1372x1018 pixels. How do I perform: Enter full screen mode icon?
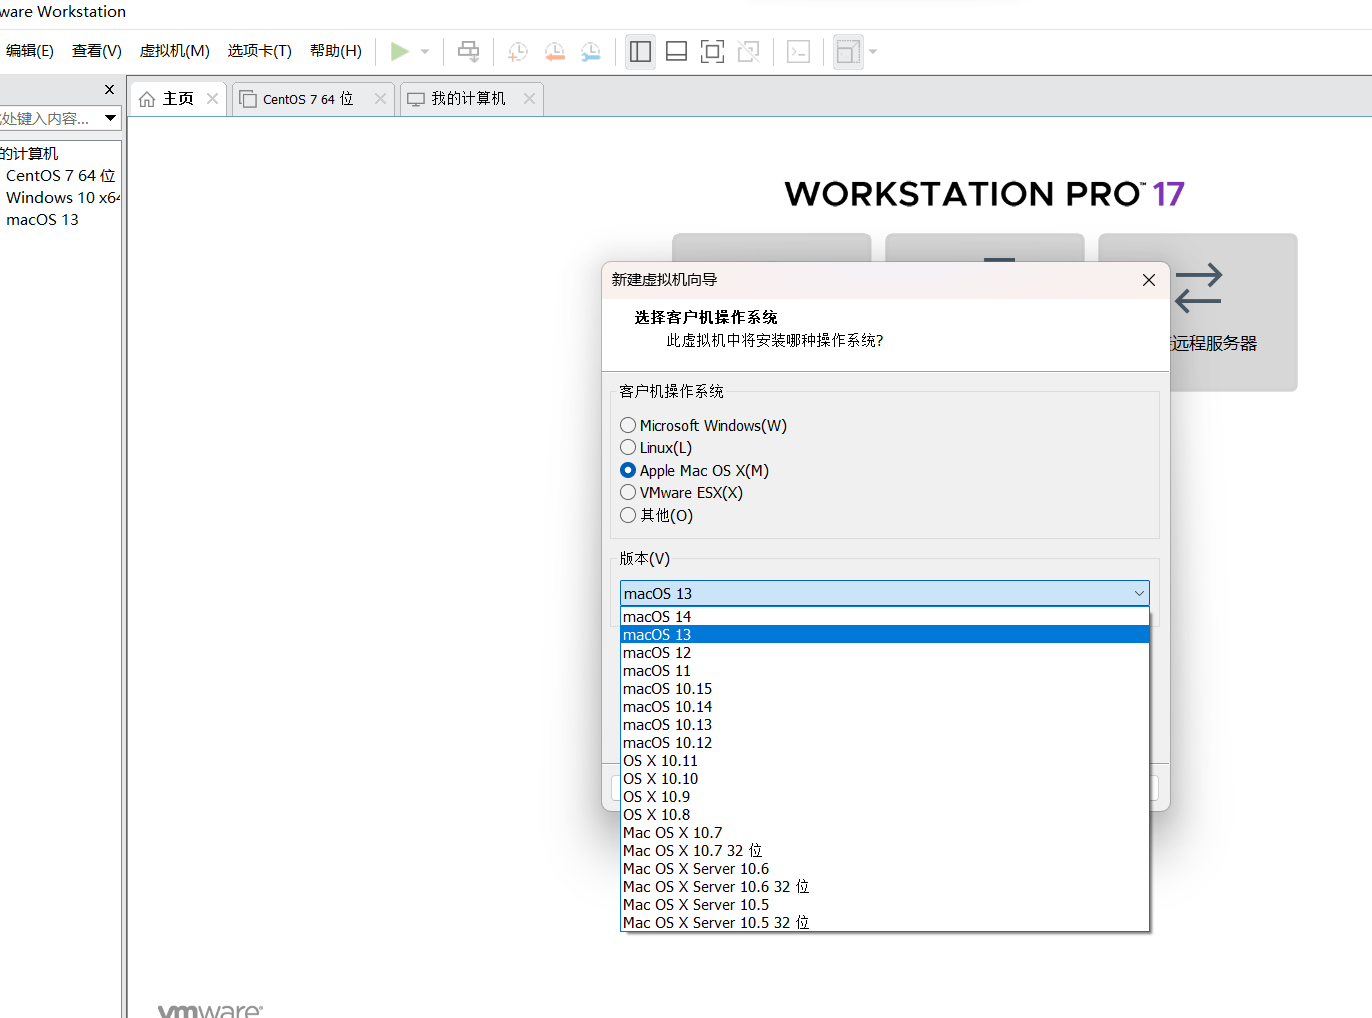[712, 52]
